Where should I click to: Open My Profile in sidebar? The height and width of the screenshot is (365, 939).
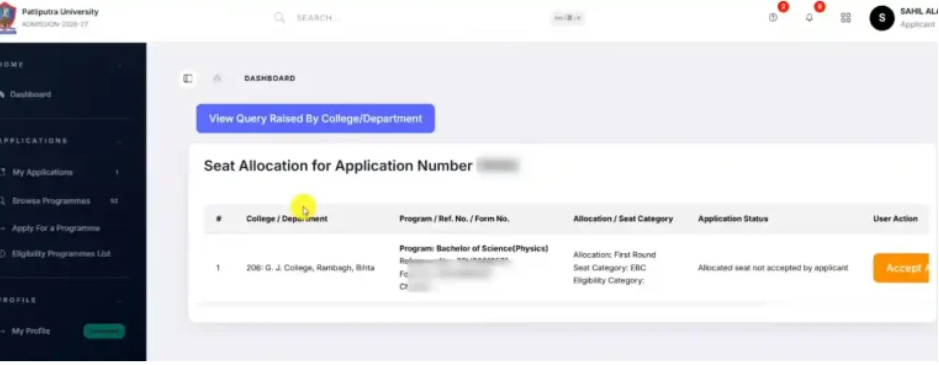31,331
